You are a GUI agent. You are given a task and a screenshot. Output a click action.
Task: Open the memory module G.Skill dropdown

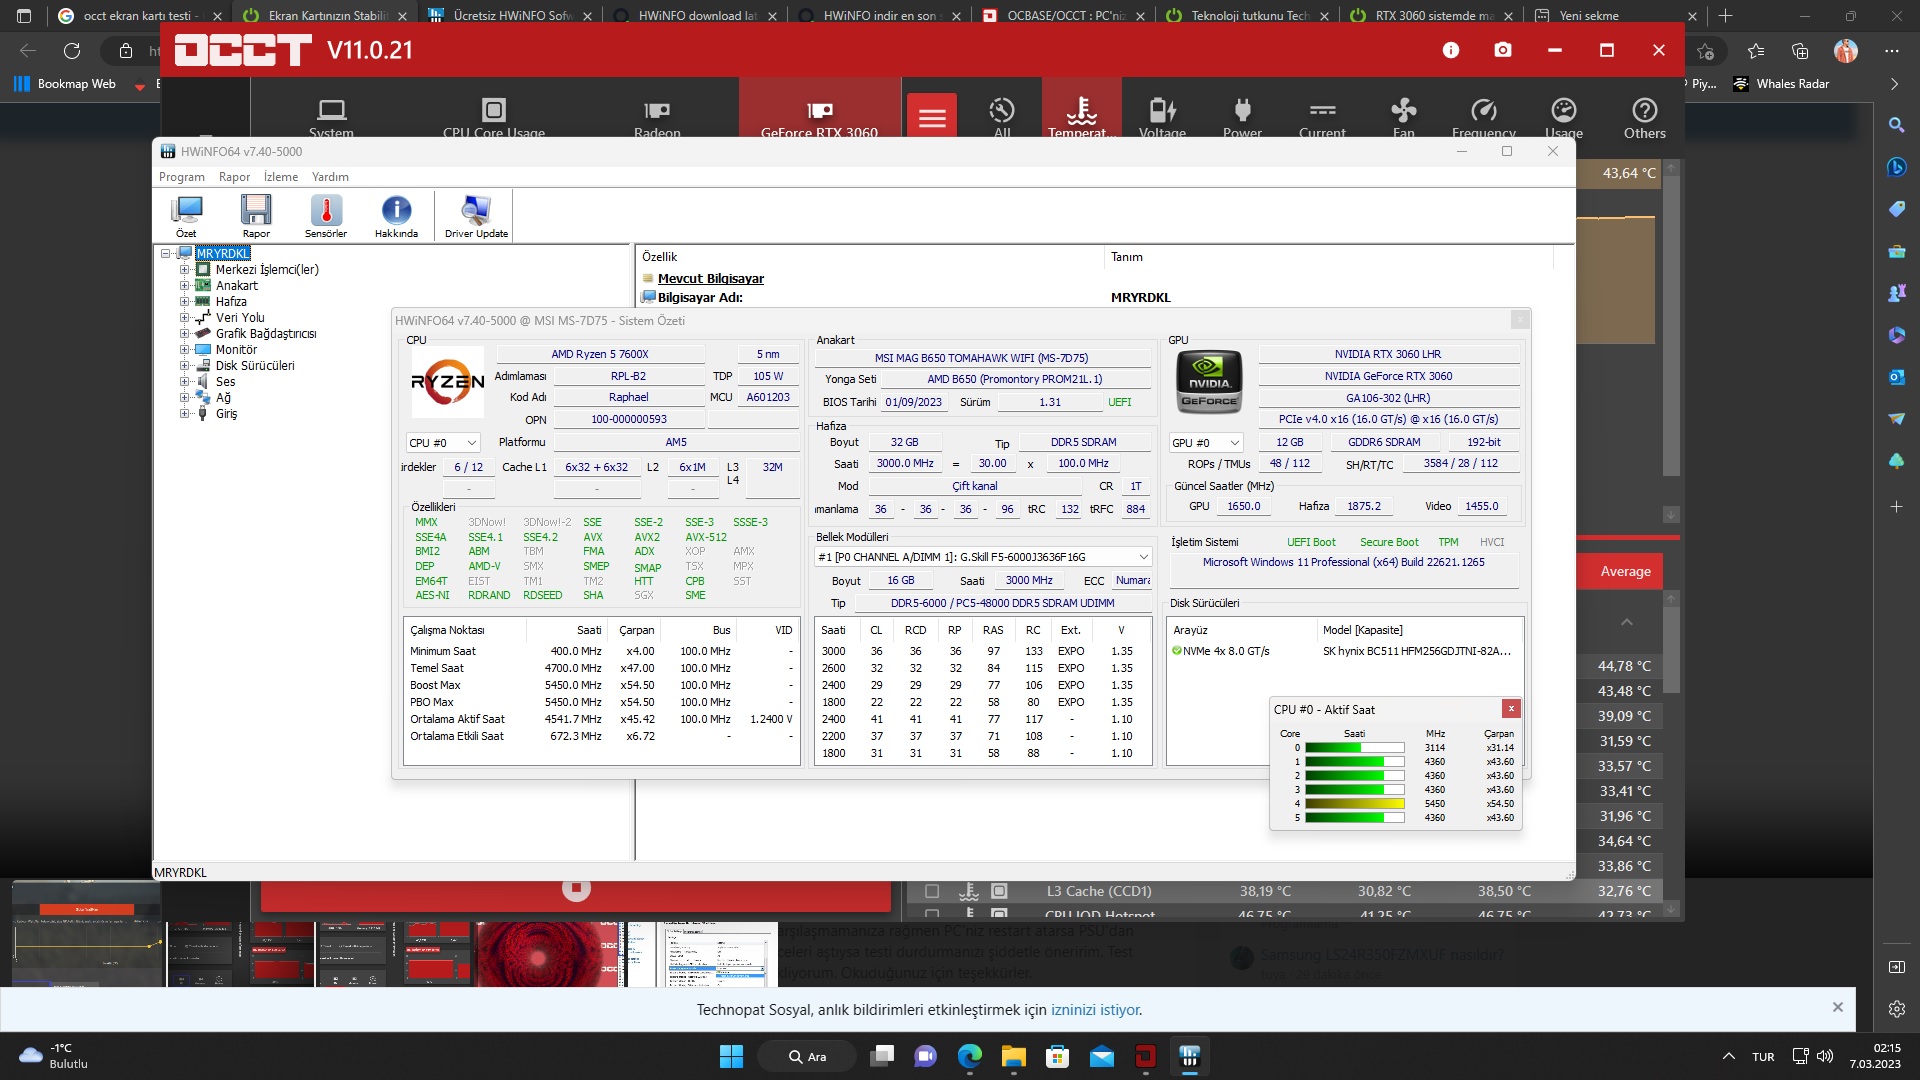click(x=983, y=557)
